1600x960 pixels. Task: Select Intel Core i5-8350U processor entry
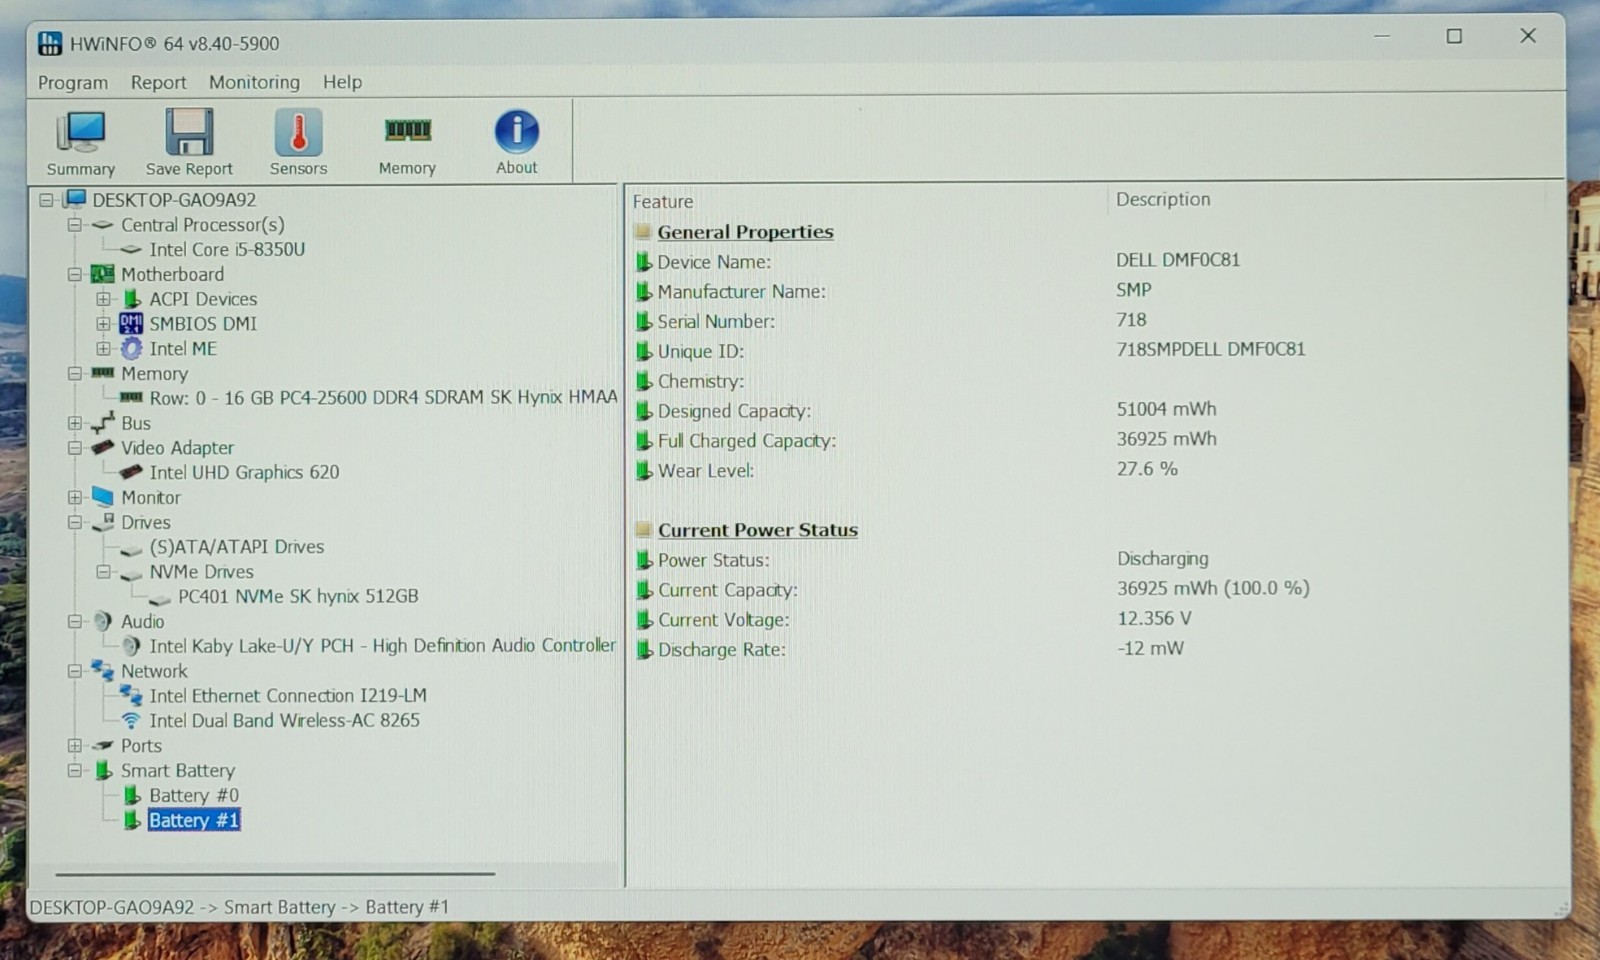(227, 249)
